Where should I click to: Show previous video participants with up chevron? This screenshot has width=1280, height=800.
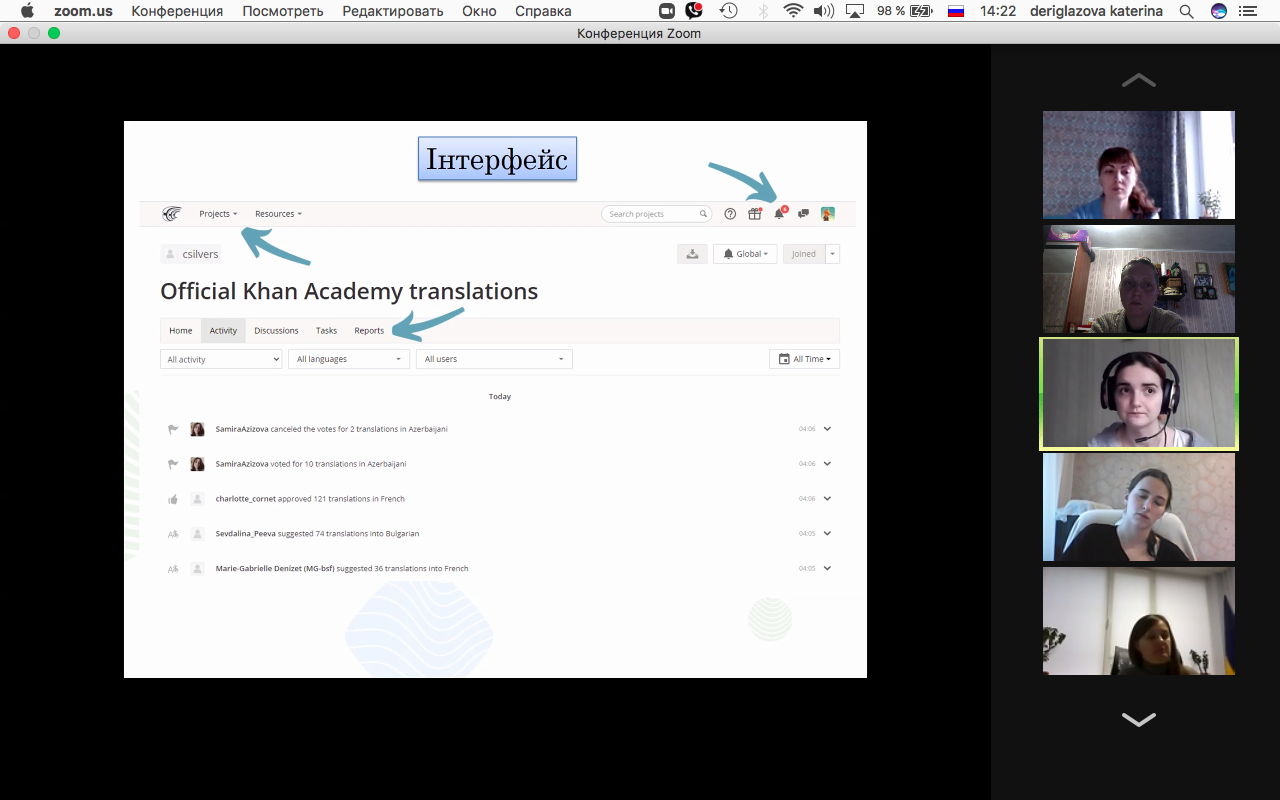pos(1139,80)
